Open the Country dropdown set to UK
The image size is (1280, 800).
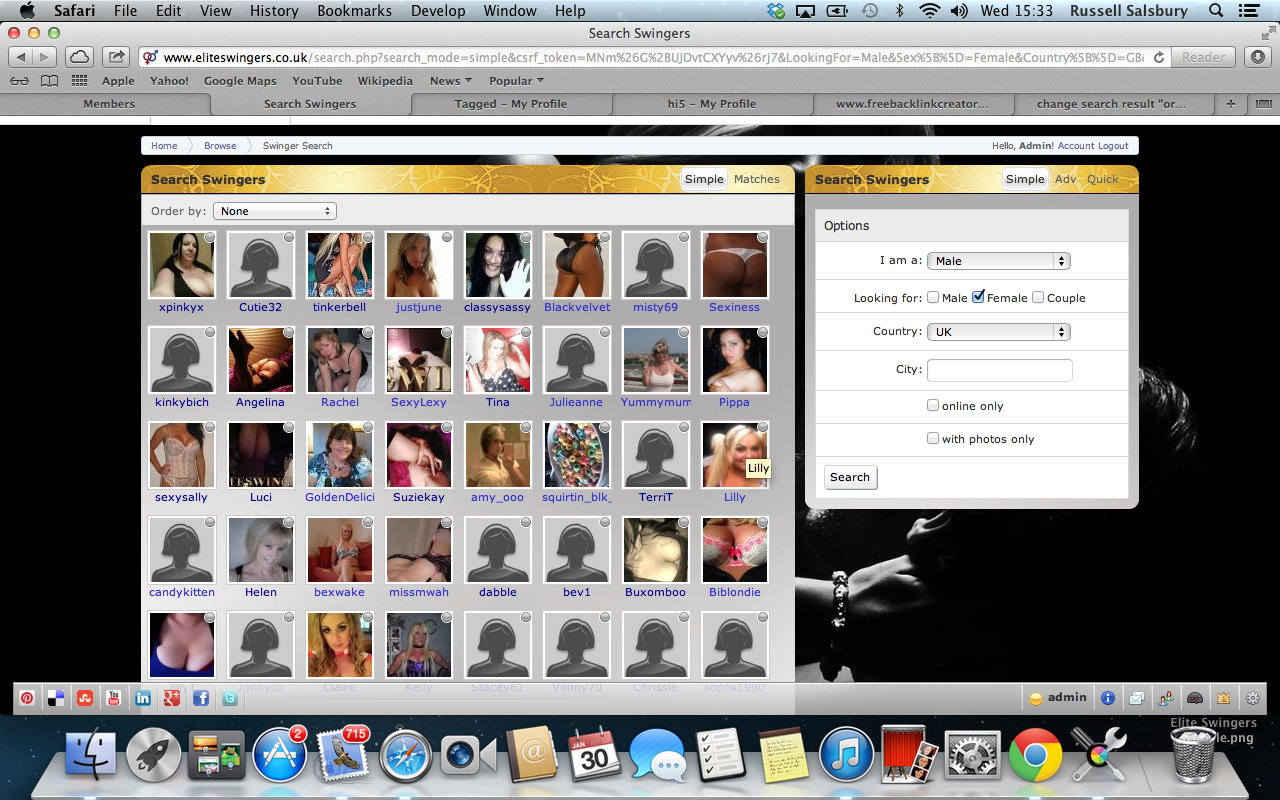pos(998,332)
